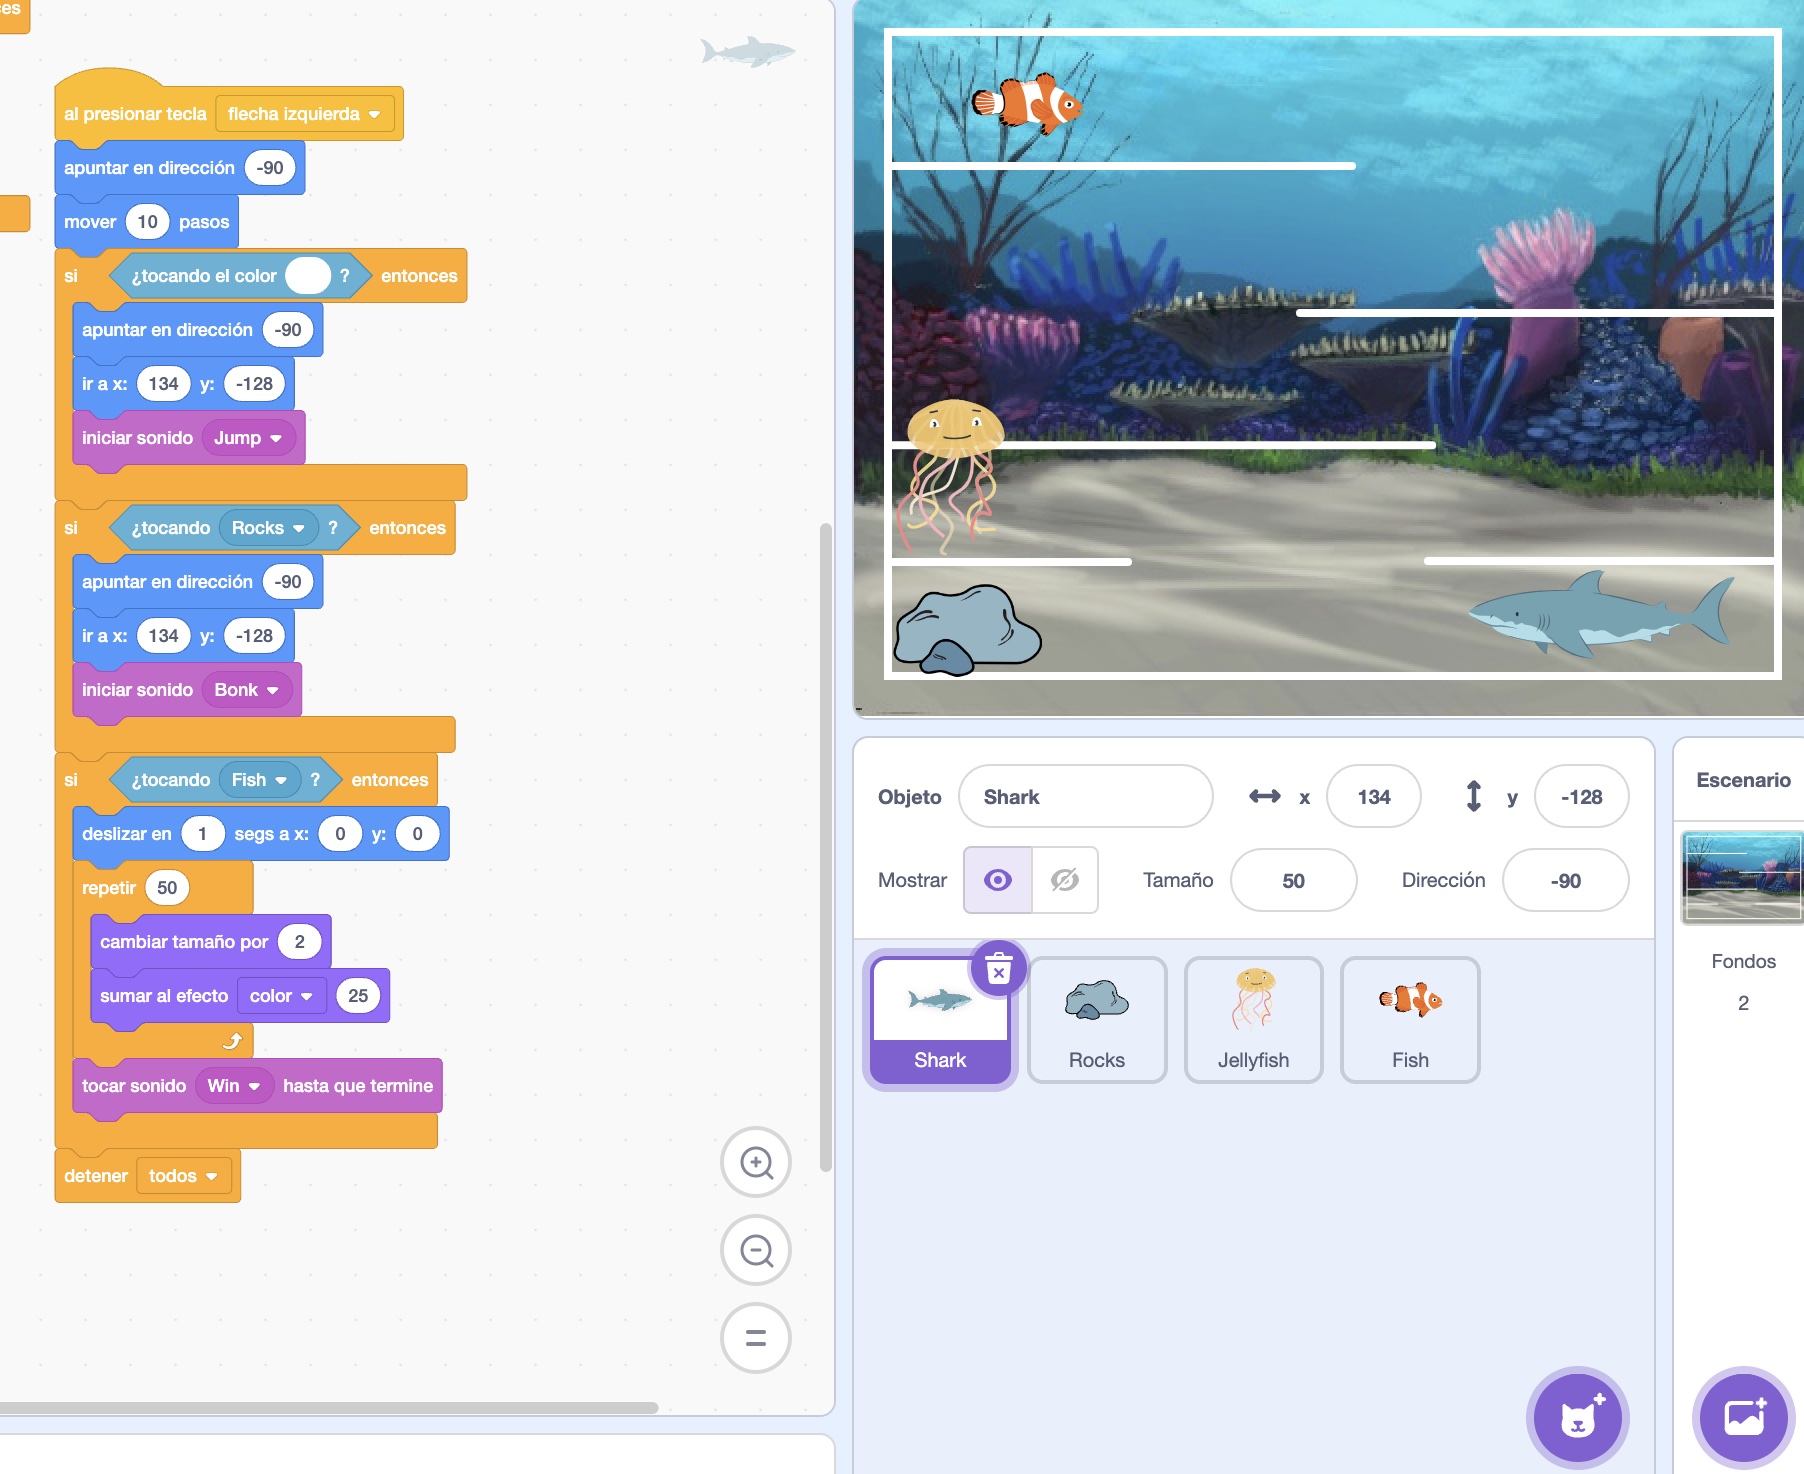Image resolution: width=1804 pixels, height=1474 pixels.
Task: Select the Jellyfish sprite
Action: [1253, 1019]
